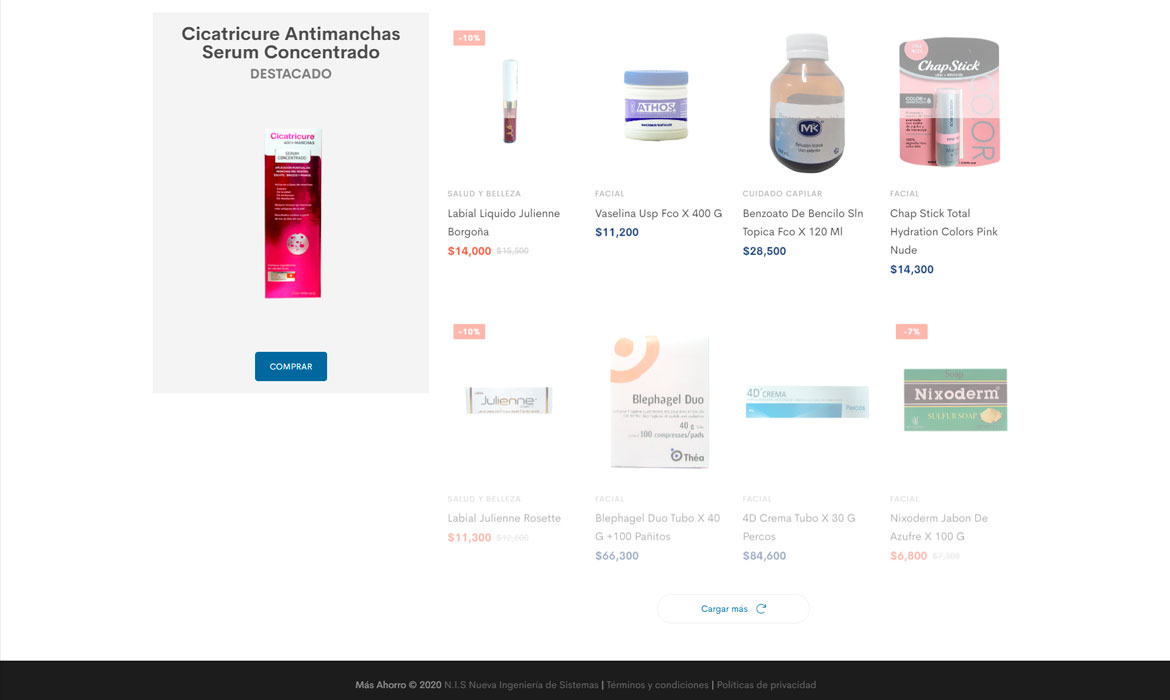Viewport: 1170px width, 700px height.
Task: Click the -7% discount badge on Nixoderm
Action: pyautogui.click(x=911, y=331)
